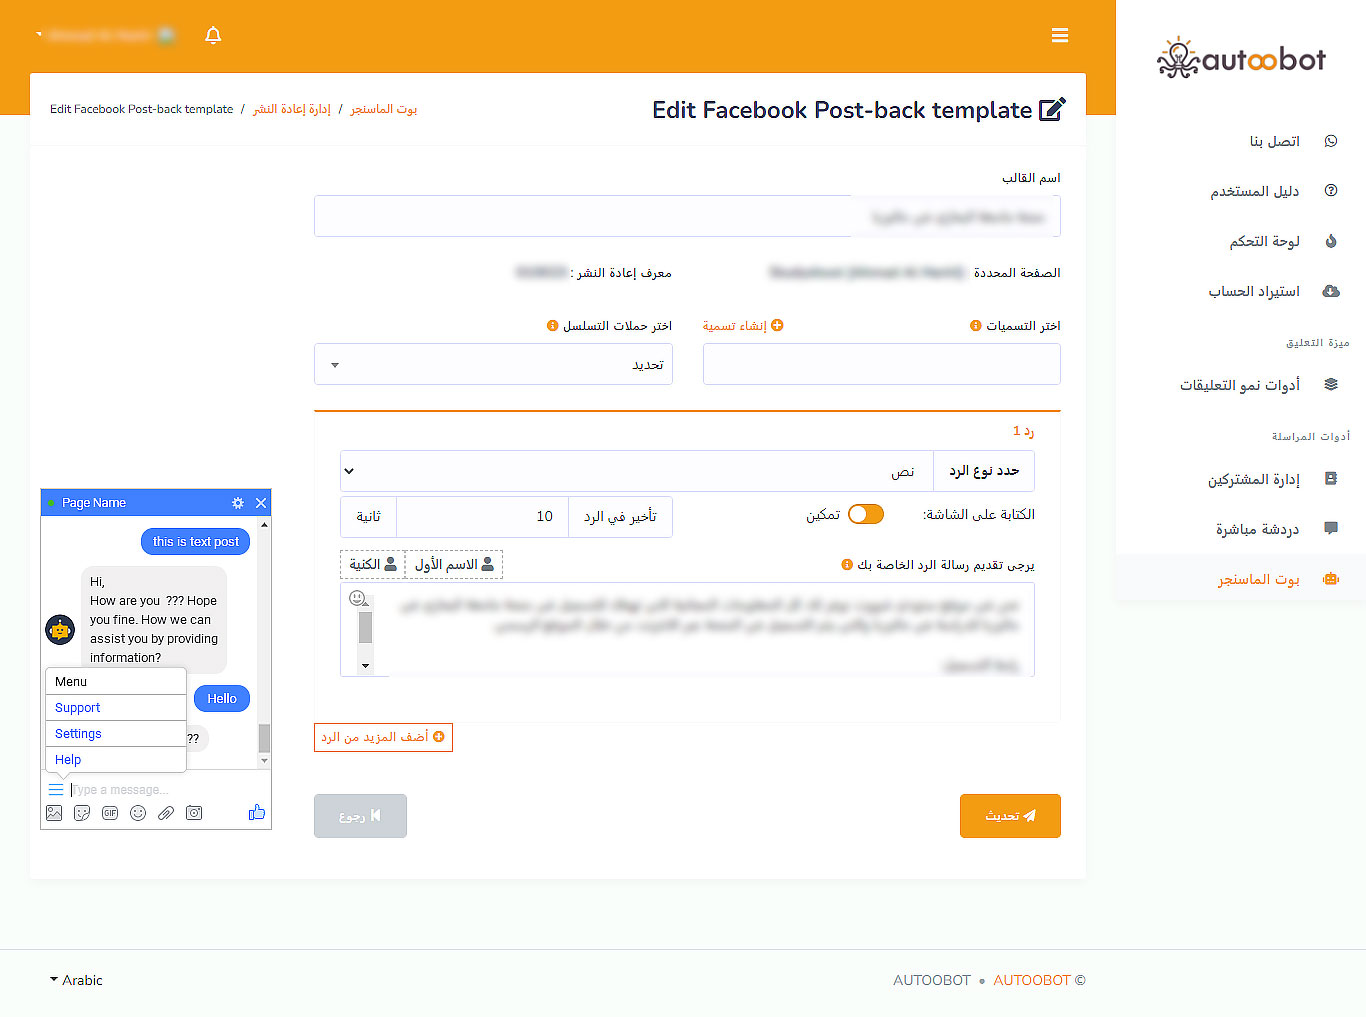
Task: Click the thumbs-up like icon in preview
Action: coord(257,813)
